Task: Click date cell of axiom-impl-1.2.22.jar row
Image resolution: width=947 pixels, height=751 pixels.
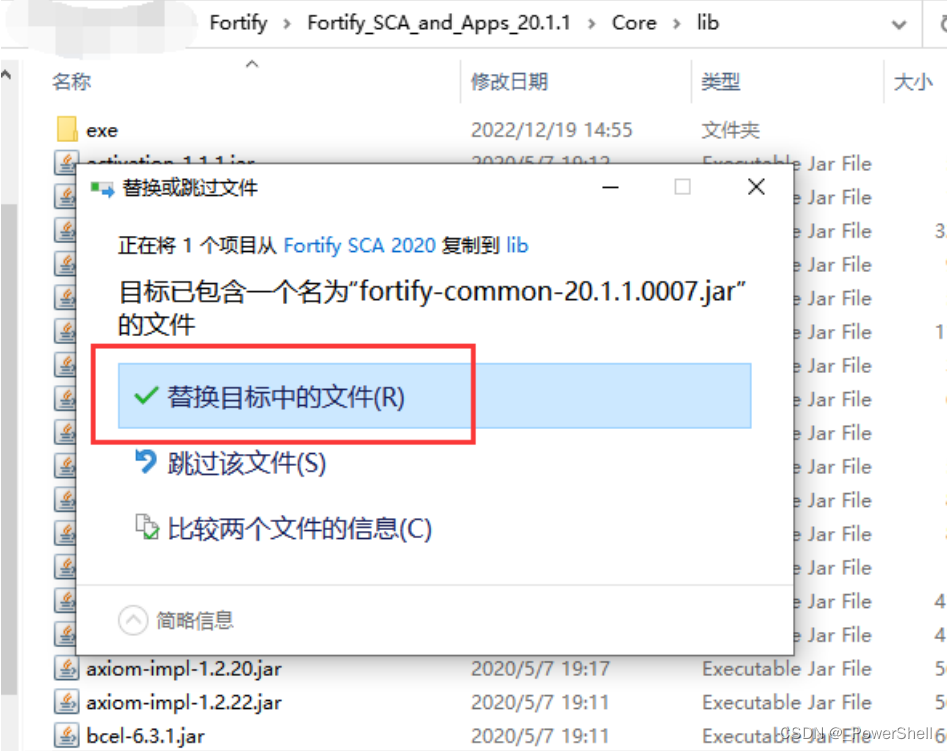Action: pyautogui.click(x=540, y=703)
